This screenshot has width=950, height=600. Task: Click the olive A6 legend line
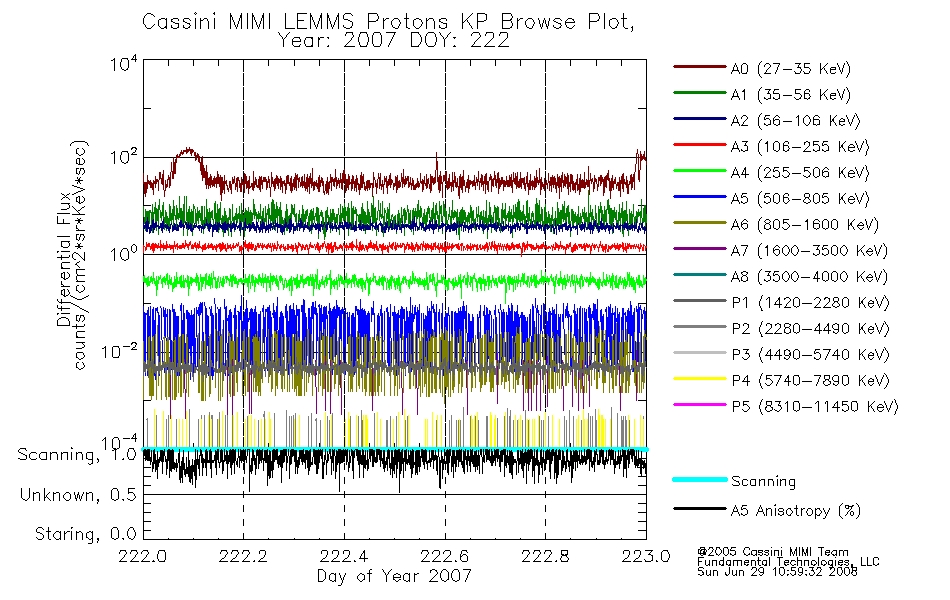pyautogui.click(x=700, y=223)
